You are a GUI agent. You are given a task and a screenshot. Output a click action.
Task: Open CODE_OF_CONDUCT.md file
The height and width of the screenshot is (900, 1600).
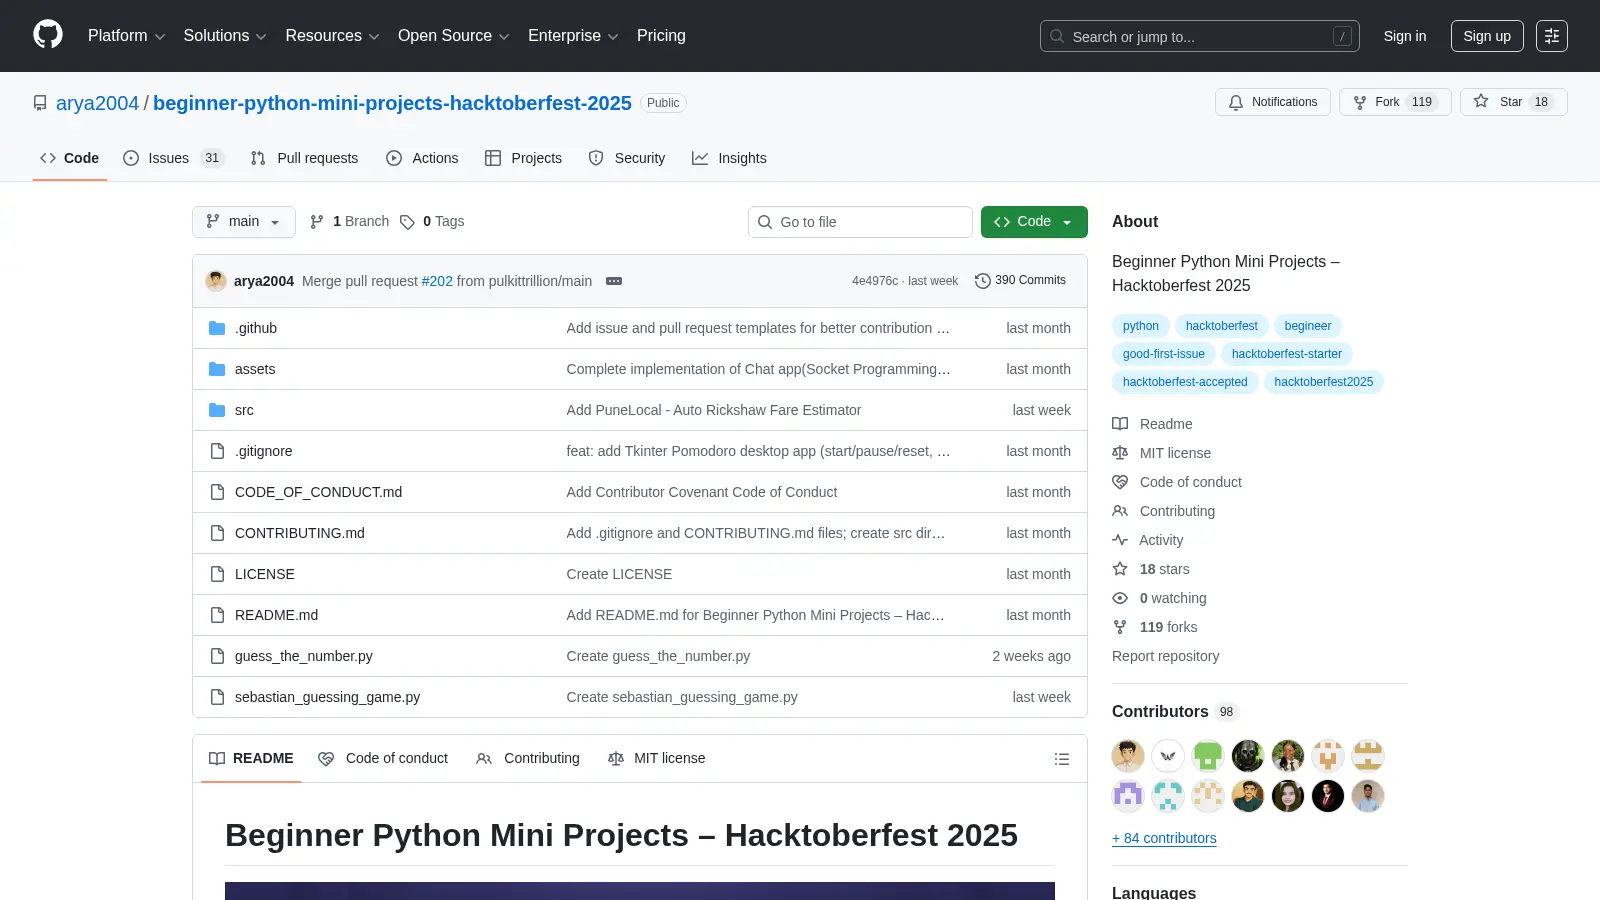click(x=318, y=492)
